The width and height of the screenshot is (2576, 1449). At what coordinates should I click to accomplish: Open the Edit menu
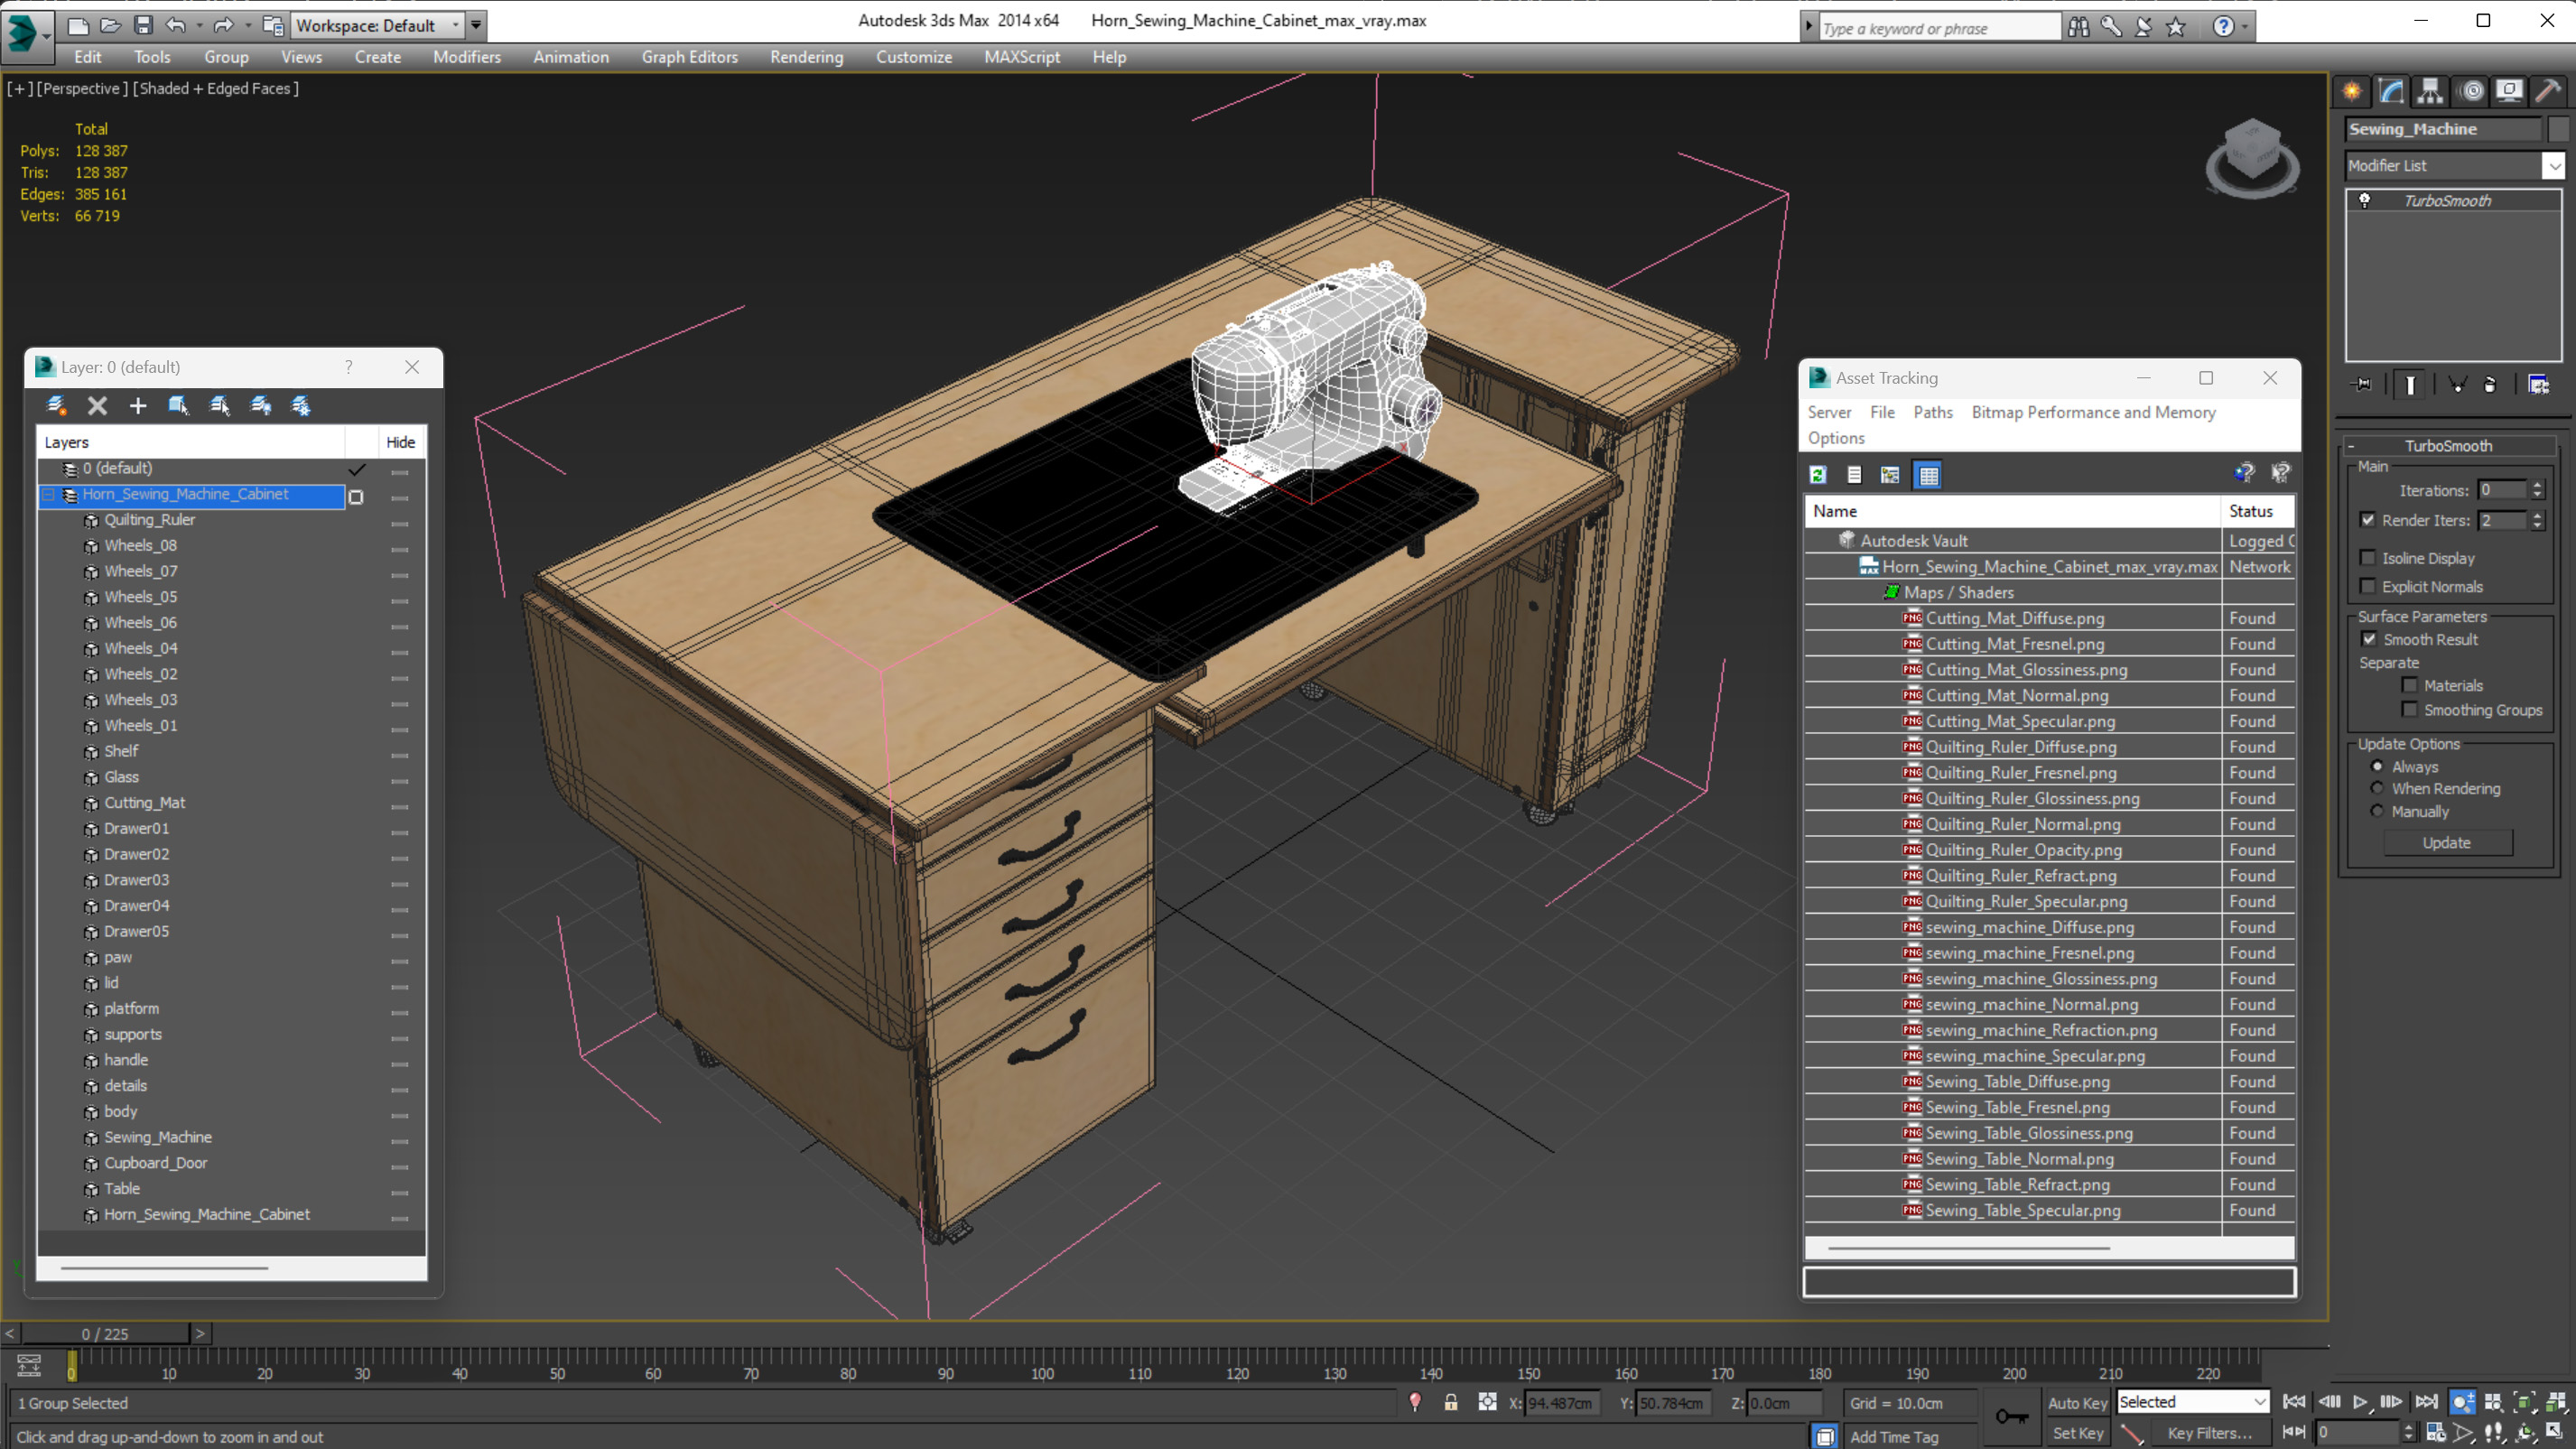point(87,57)
